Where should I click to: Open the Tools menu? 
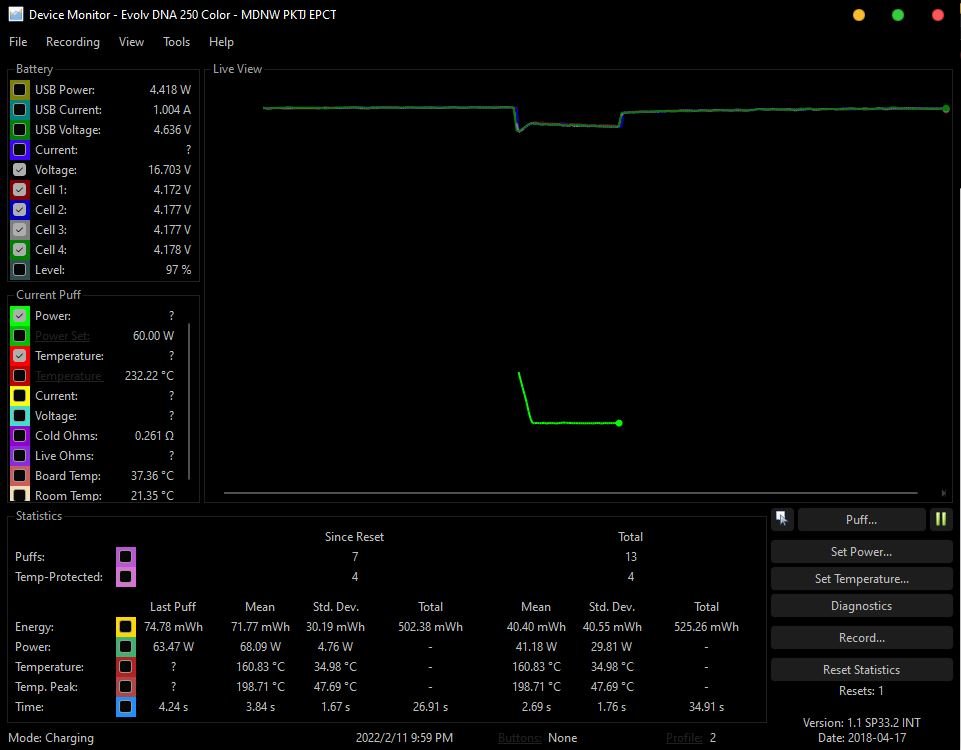(x=176, y=42)
